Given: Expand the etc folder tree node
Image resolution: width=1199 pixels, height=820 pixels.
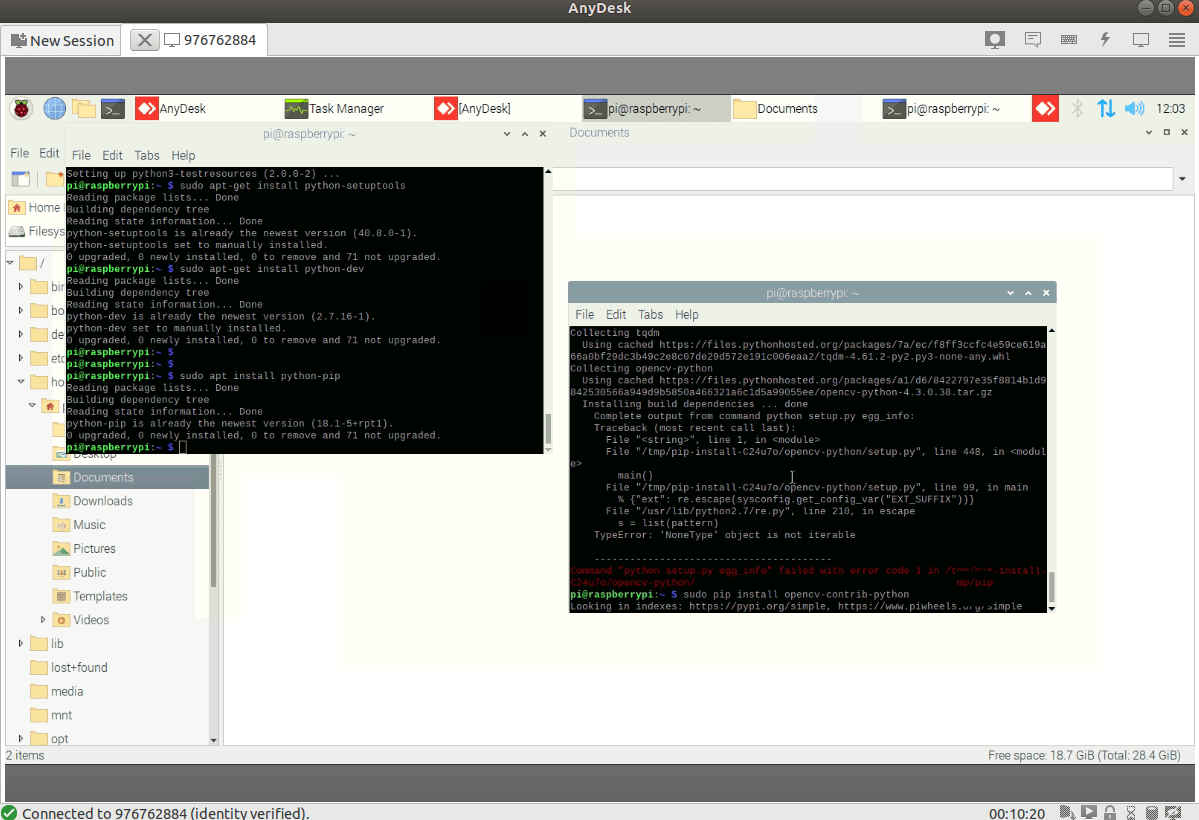Looking at the screenshot, I should [x=21, y=357].
